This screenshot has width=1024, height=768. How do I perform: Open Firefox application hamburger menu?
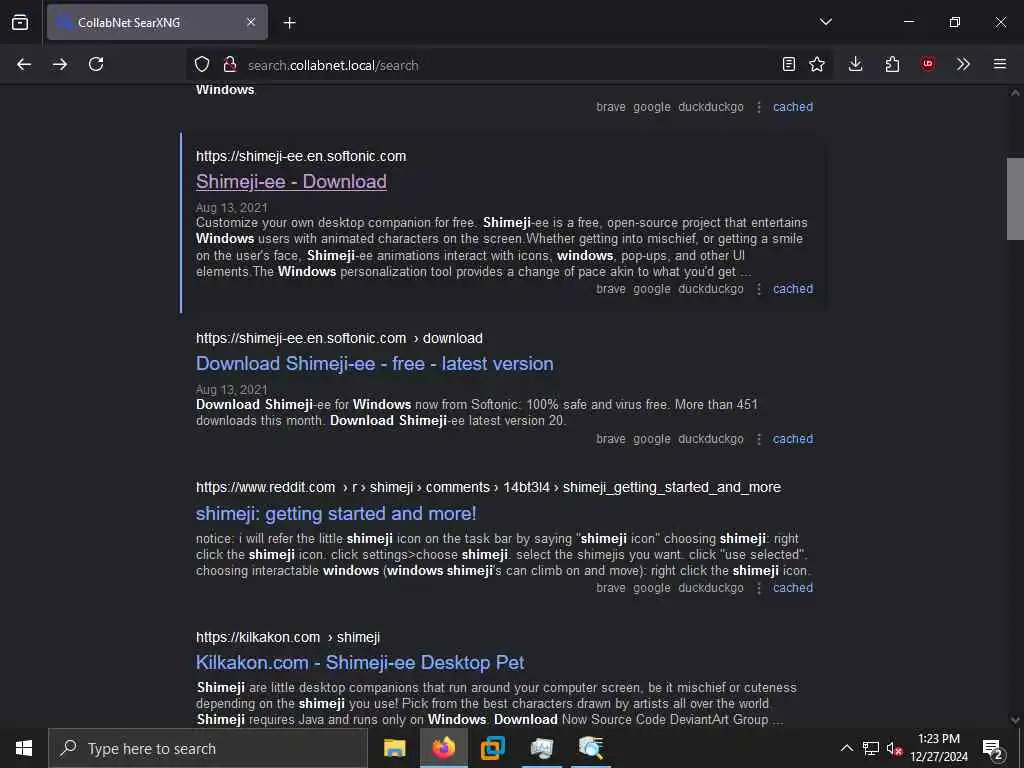[x=1000, y=64]
